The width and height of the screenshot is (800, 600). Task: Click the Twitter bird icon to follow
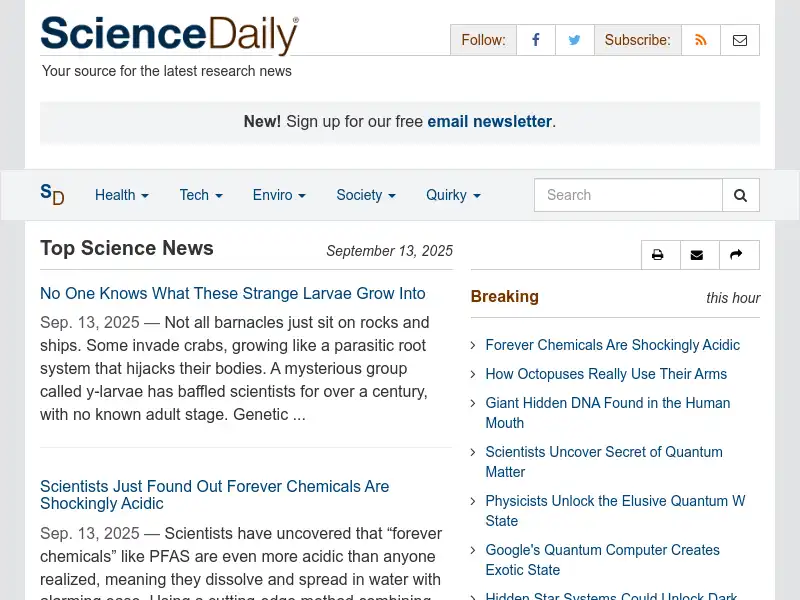coord(574,40)
